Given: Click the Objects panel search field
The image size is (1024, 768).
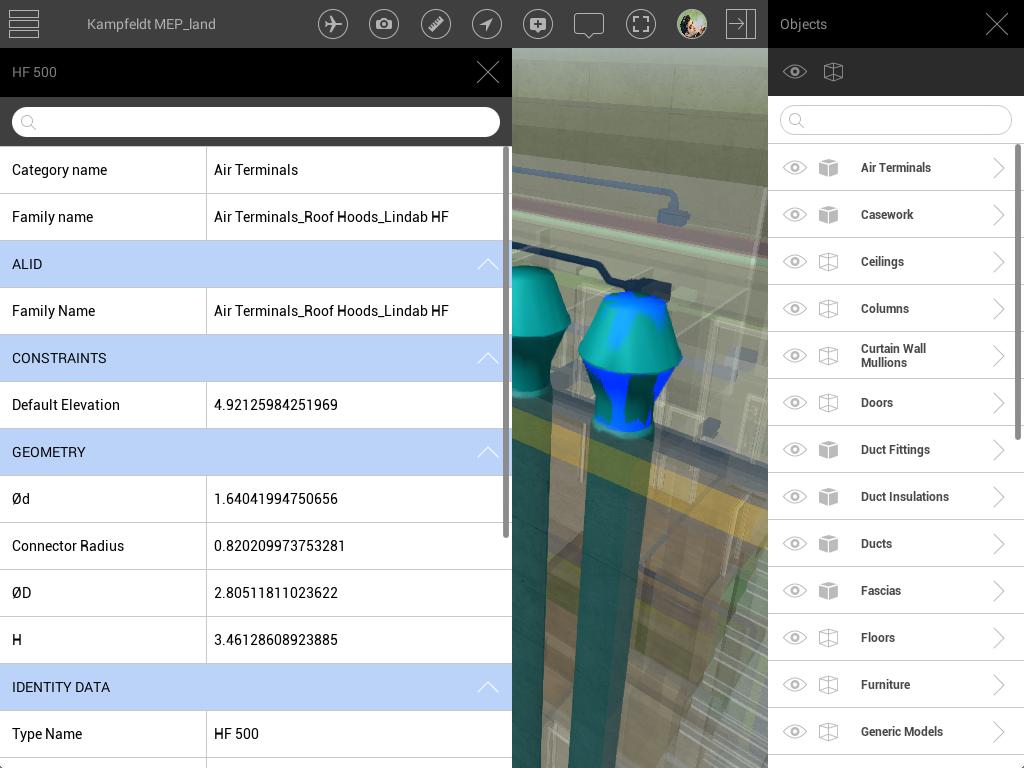Looking at the screenshot, I should (896, 121).
